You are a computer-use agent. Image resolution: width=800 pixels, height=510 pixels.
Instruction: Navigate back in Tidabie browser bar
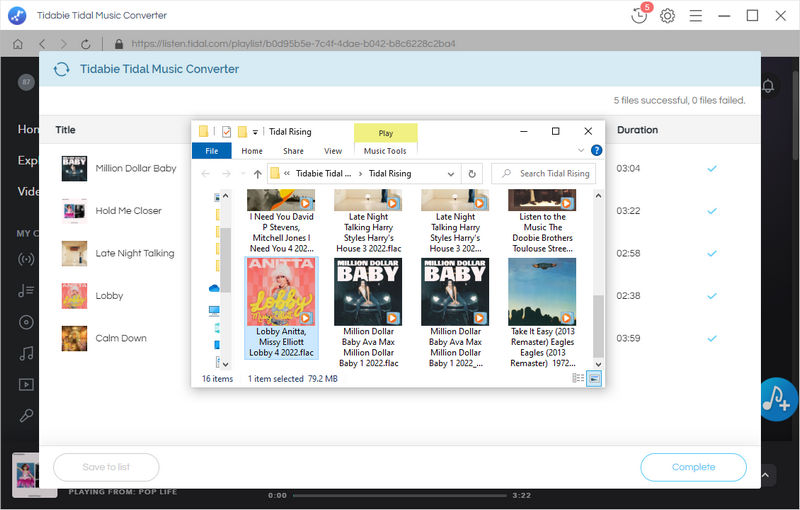(42, 44)
